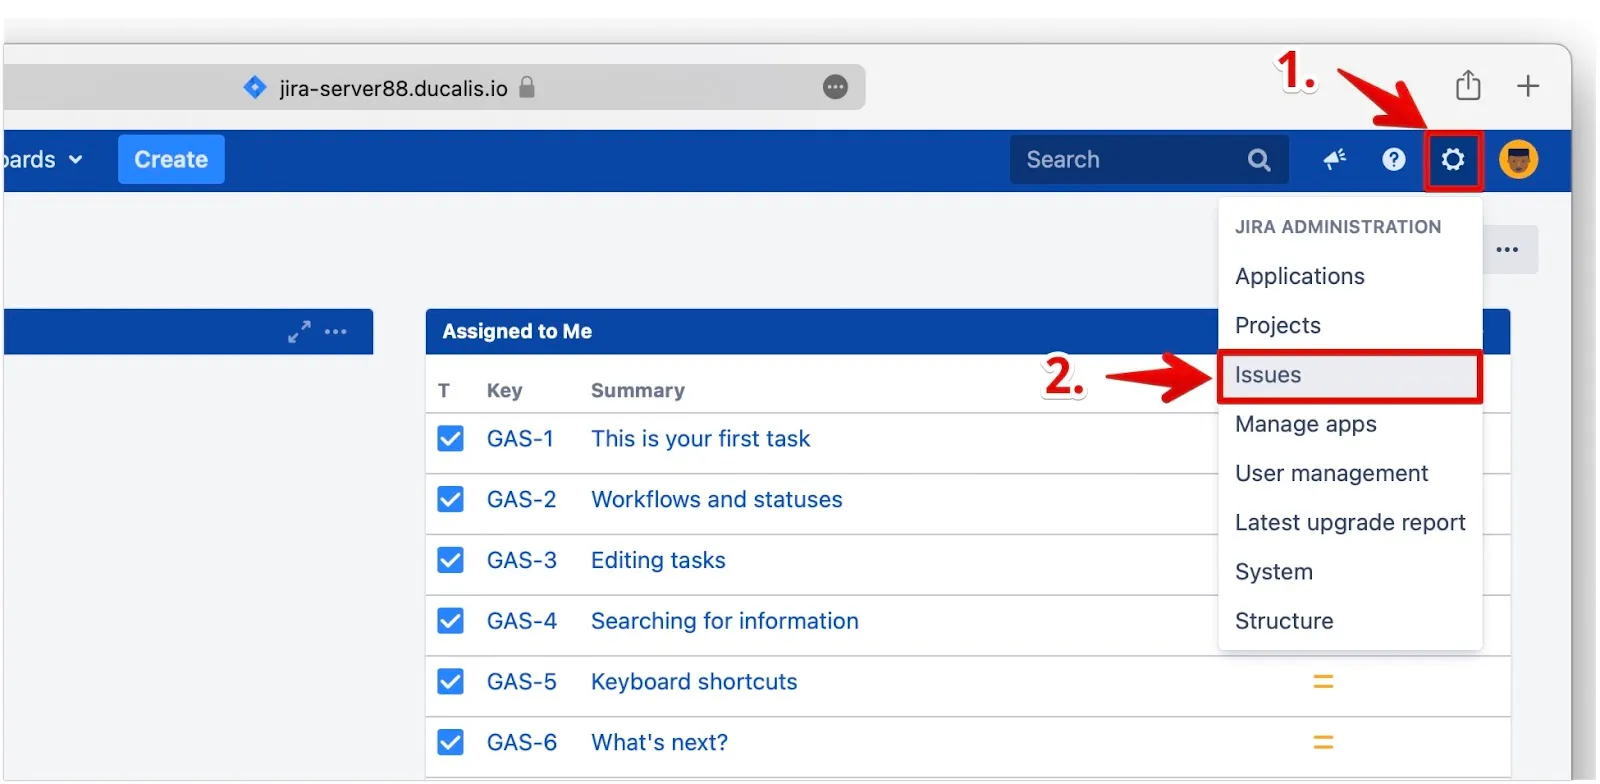Open 'What's next?' summary link

pos(659,742)
